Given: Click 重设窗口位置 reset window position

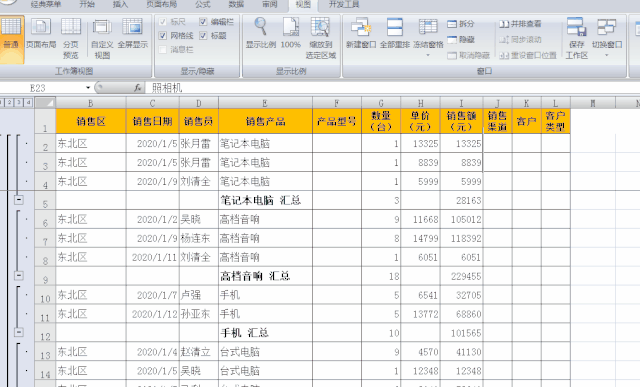Looking at the screenshot, I should click(528, 55).
